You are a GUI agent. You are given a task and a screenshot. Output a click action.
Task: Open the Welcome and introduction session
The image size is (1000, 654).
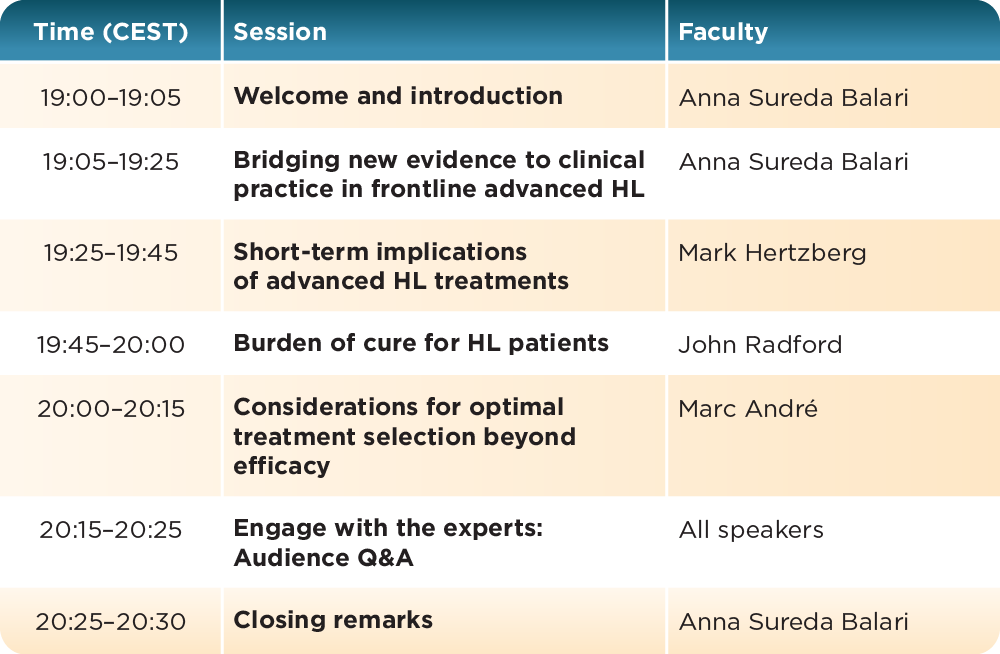tap(398, 97)
